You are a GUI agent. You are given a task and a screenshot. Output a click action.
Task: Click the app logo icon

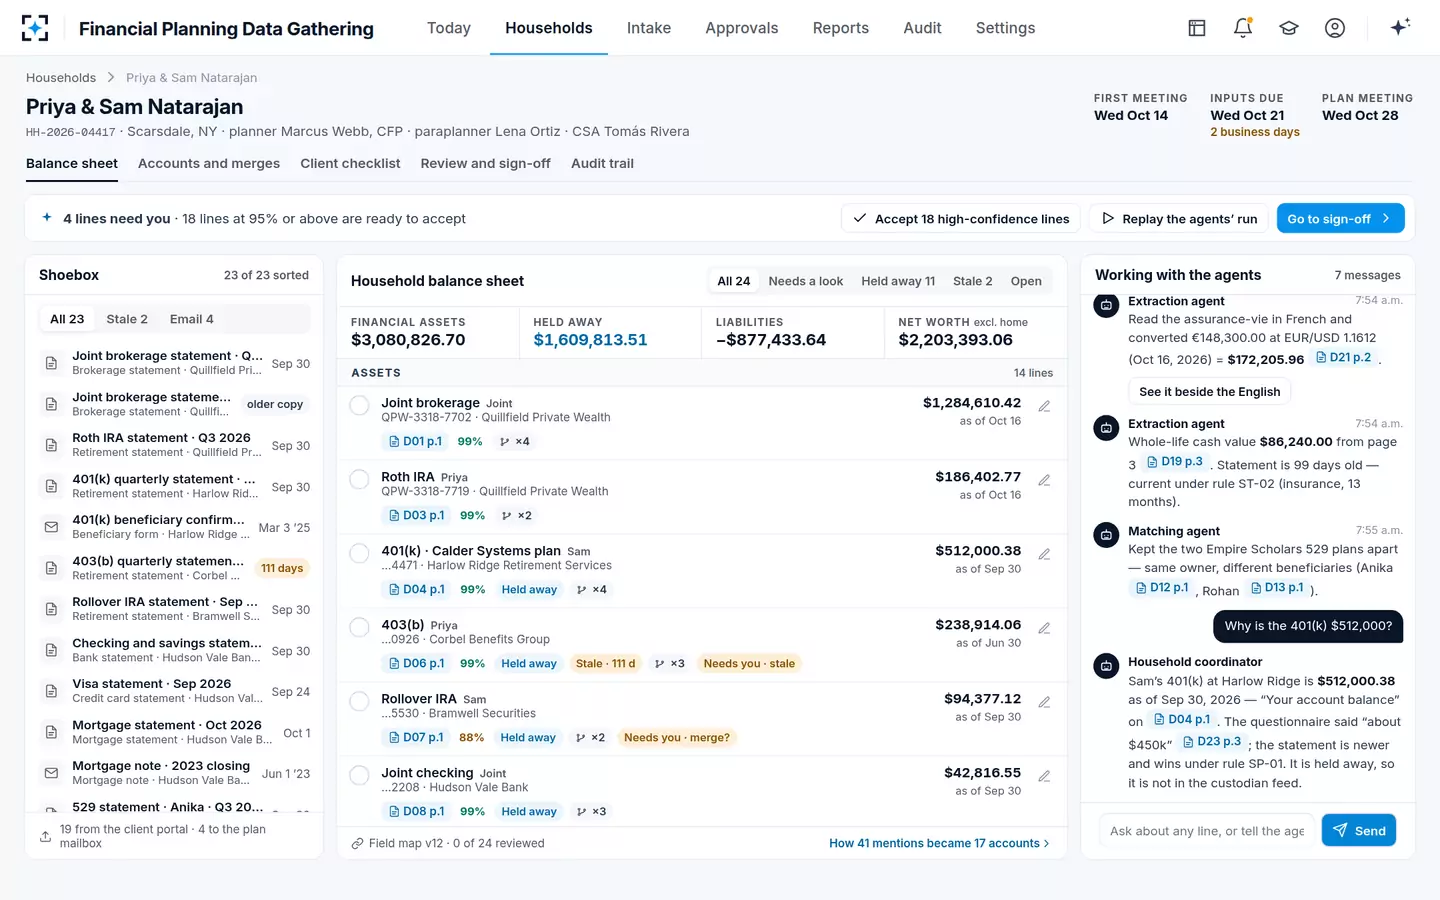pos(35,28)
